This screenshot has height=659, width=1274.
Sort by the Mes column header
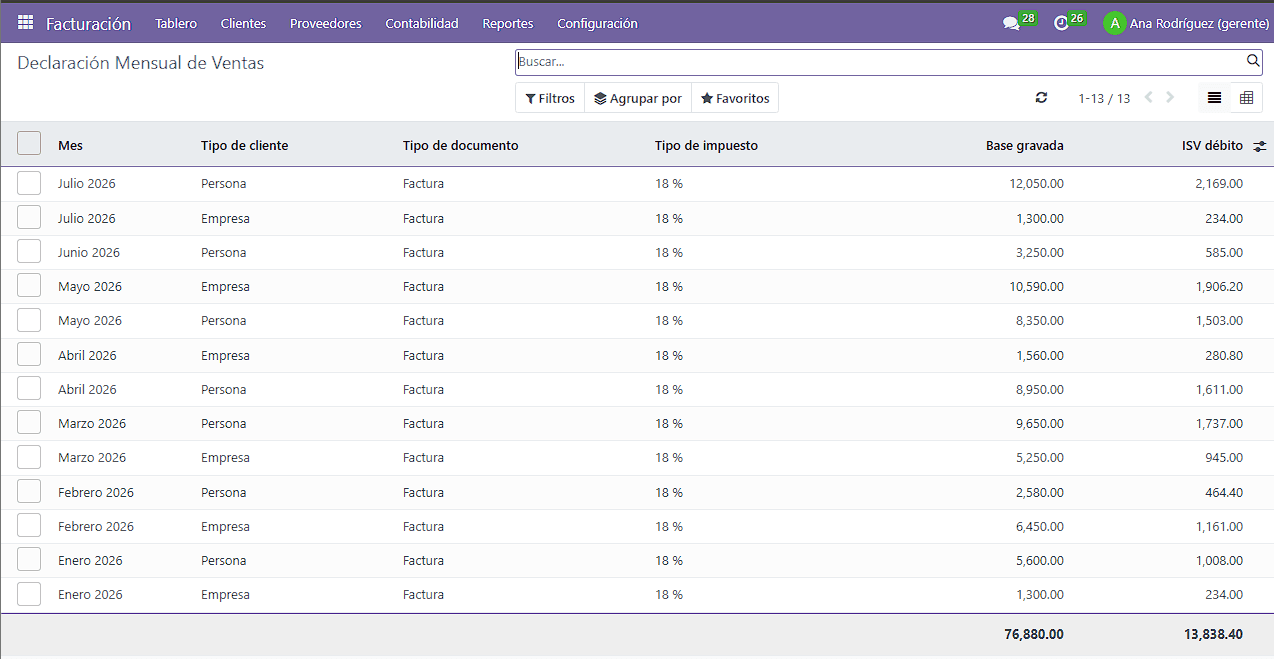(x=70, y=146)
